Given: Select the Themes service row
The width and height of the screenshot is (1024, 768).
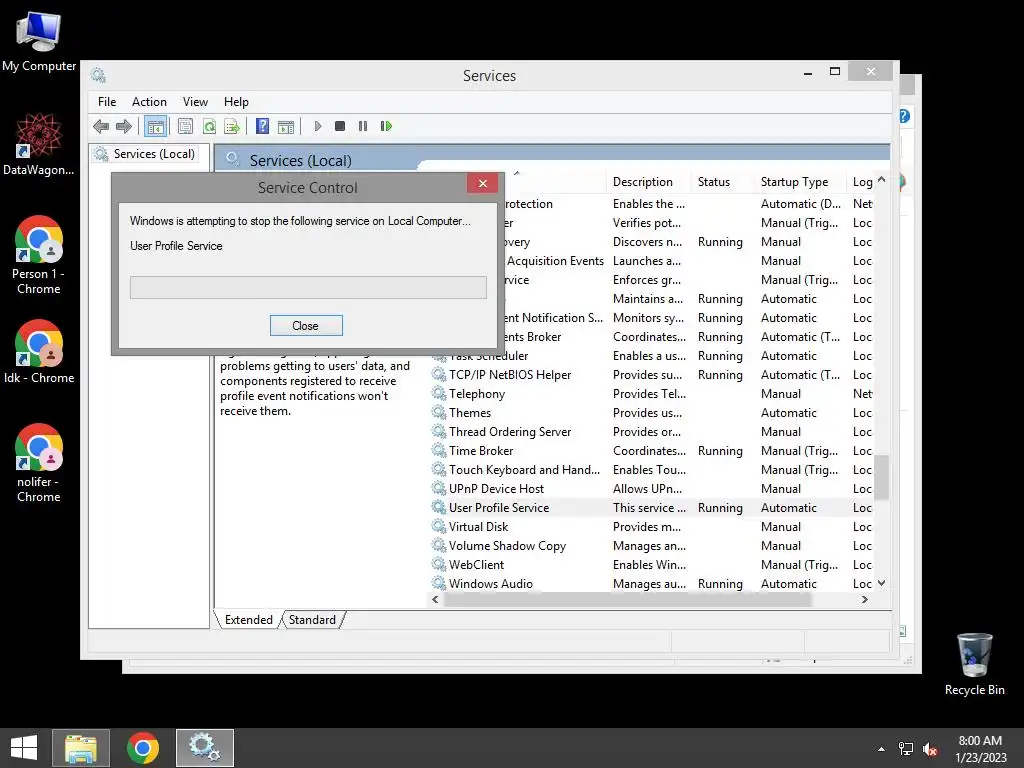Looking at the screenshot, I should click(x=652, y=413).
